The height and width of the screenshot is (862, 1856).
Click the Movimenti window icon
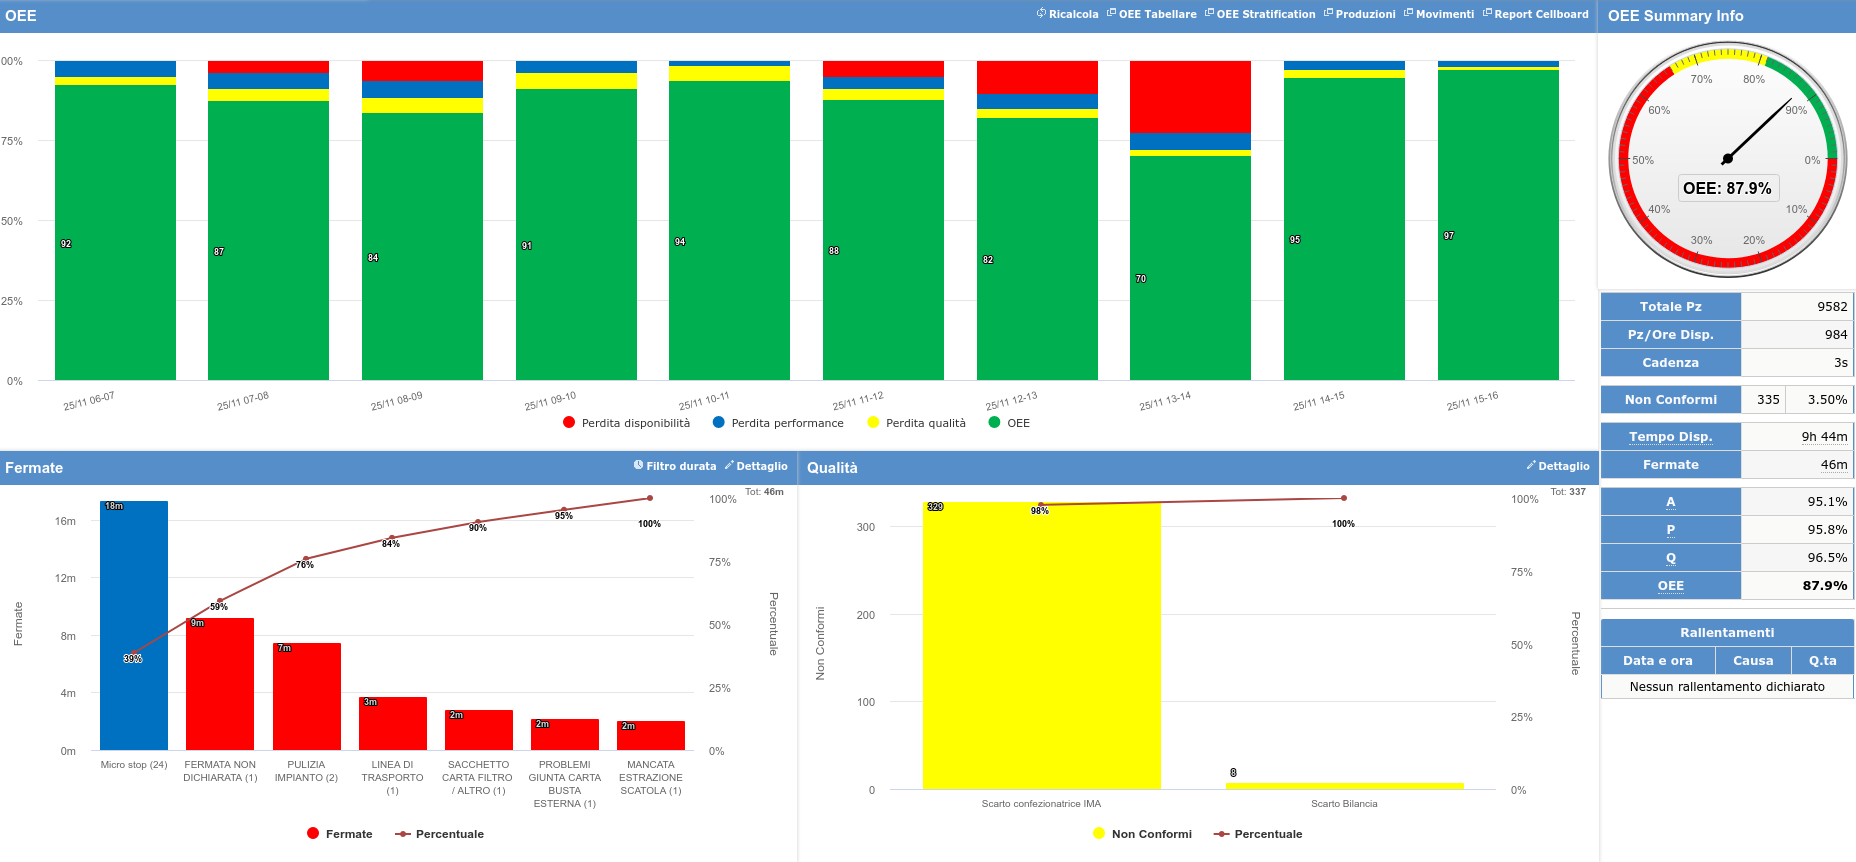click(x=1408, y=14)
